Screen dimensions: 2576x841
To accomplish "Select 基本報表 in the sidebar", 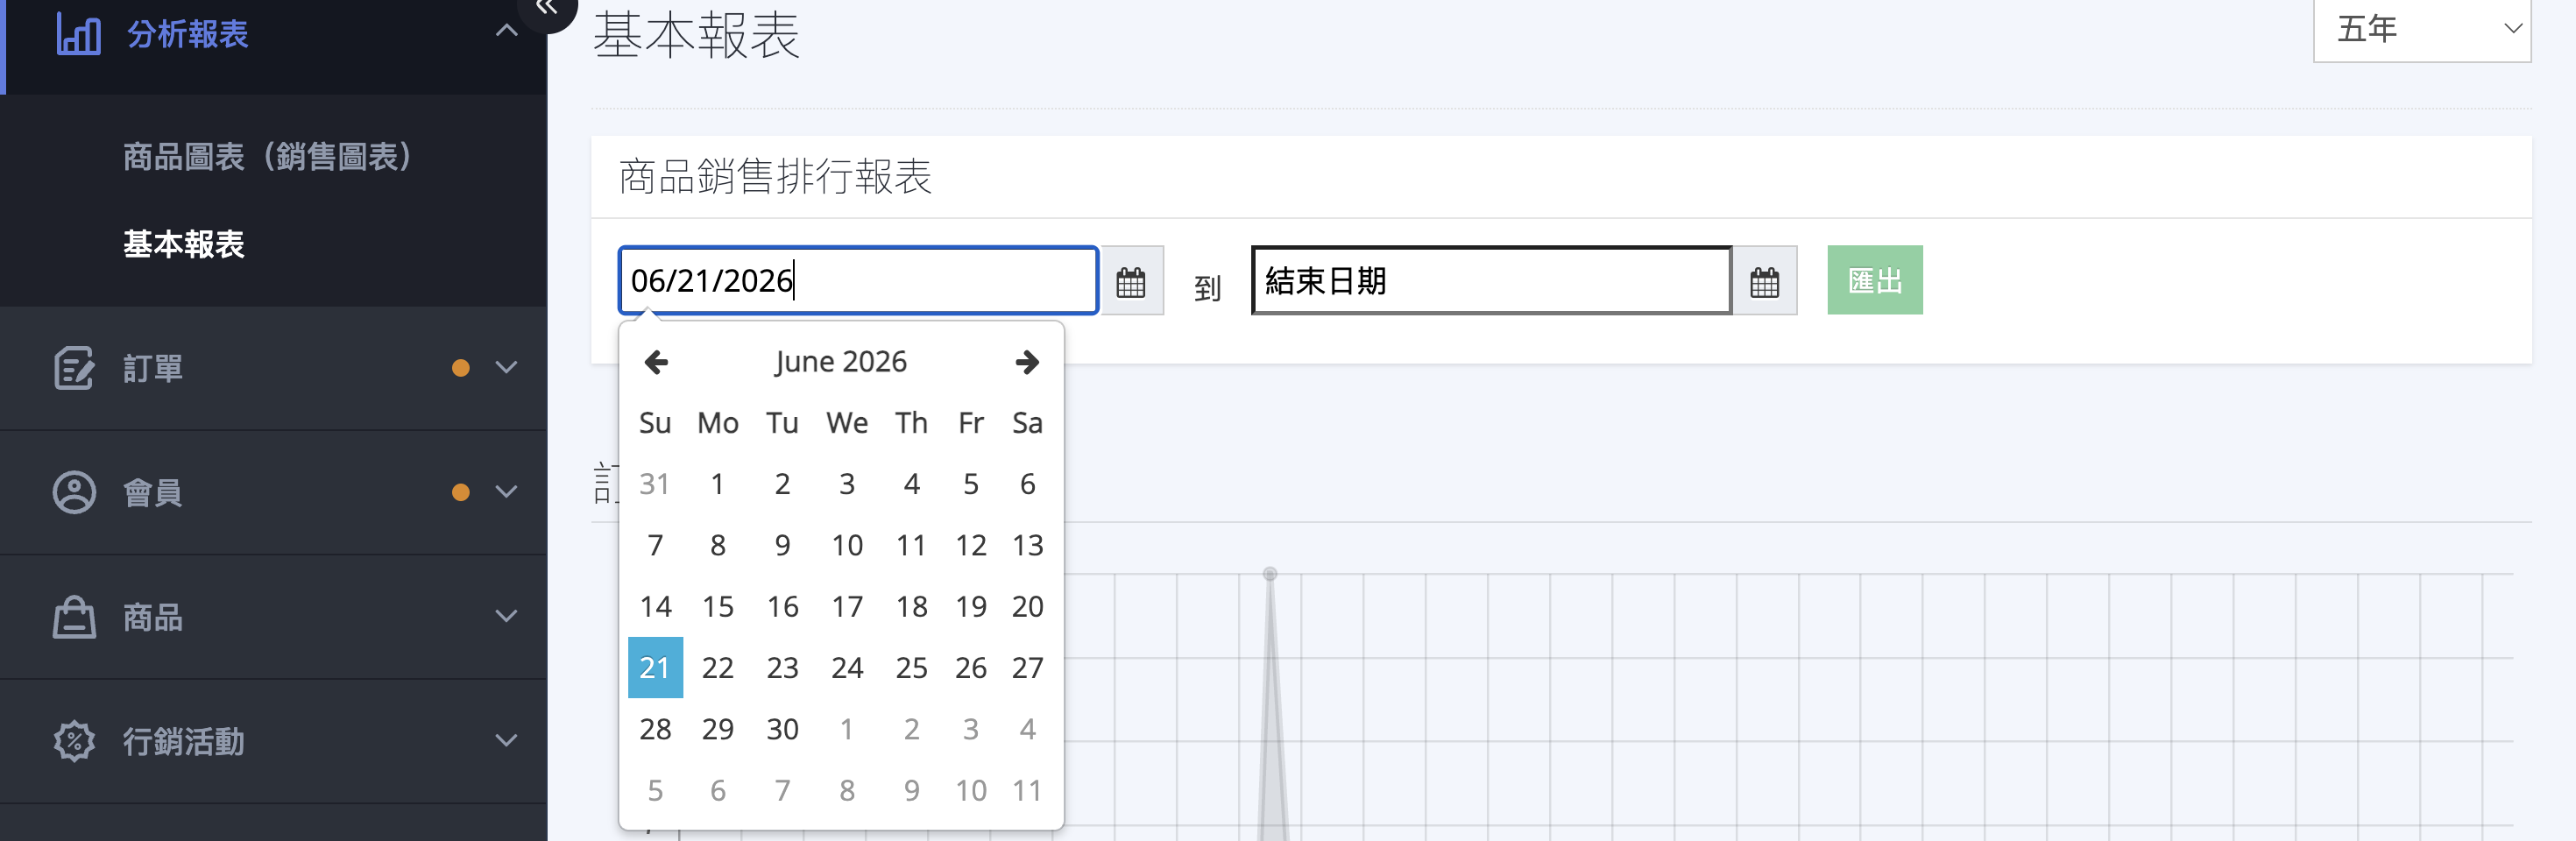I will coord(184,244).
